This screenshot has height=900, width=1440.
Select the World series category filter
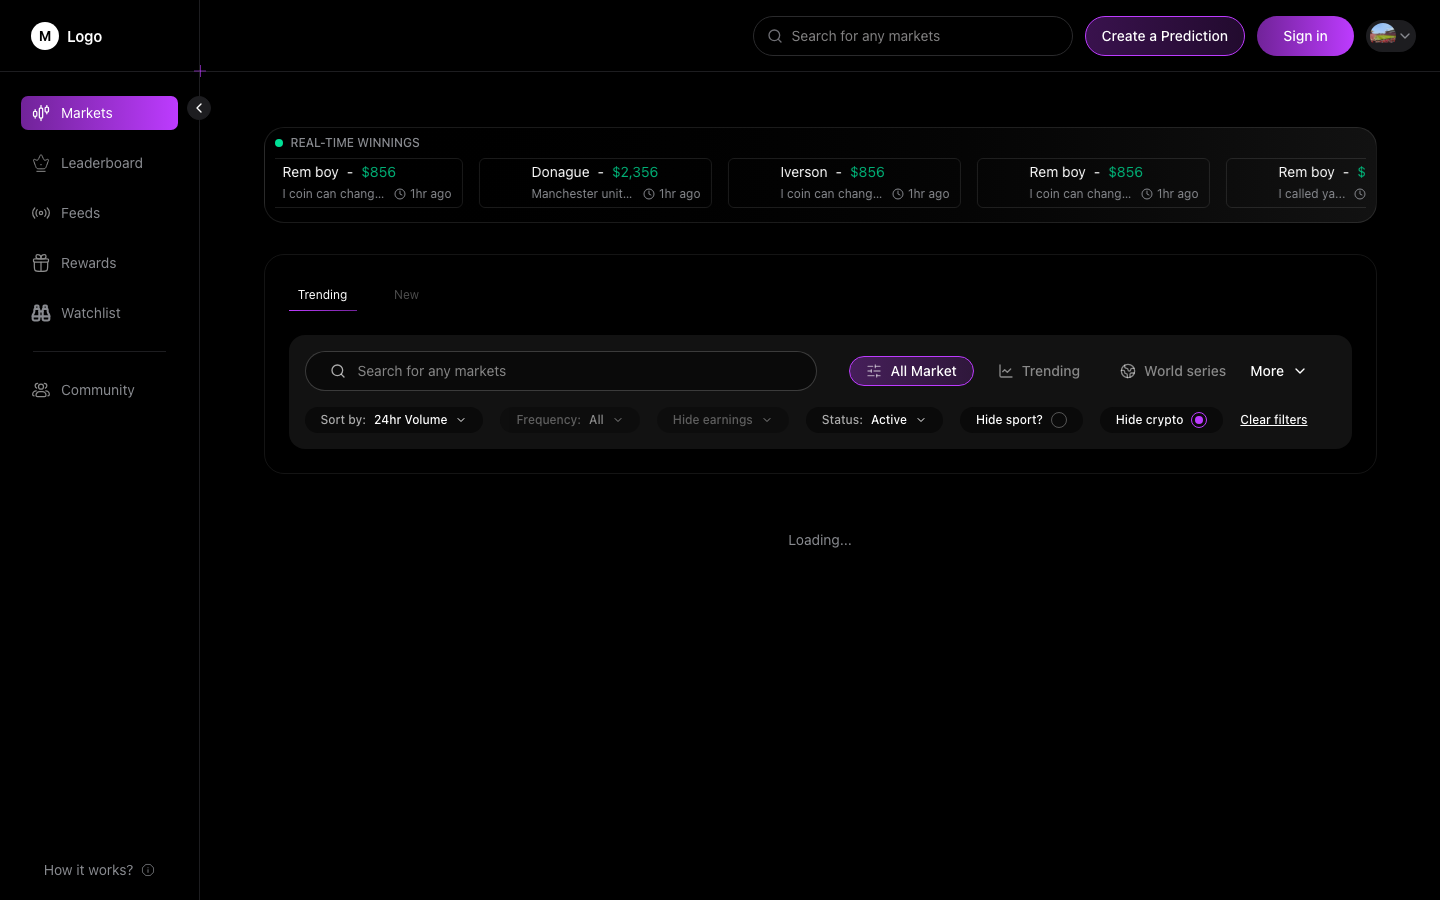coord(1173,371)
